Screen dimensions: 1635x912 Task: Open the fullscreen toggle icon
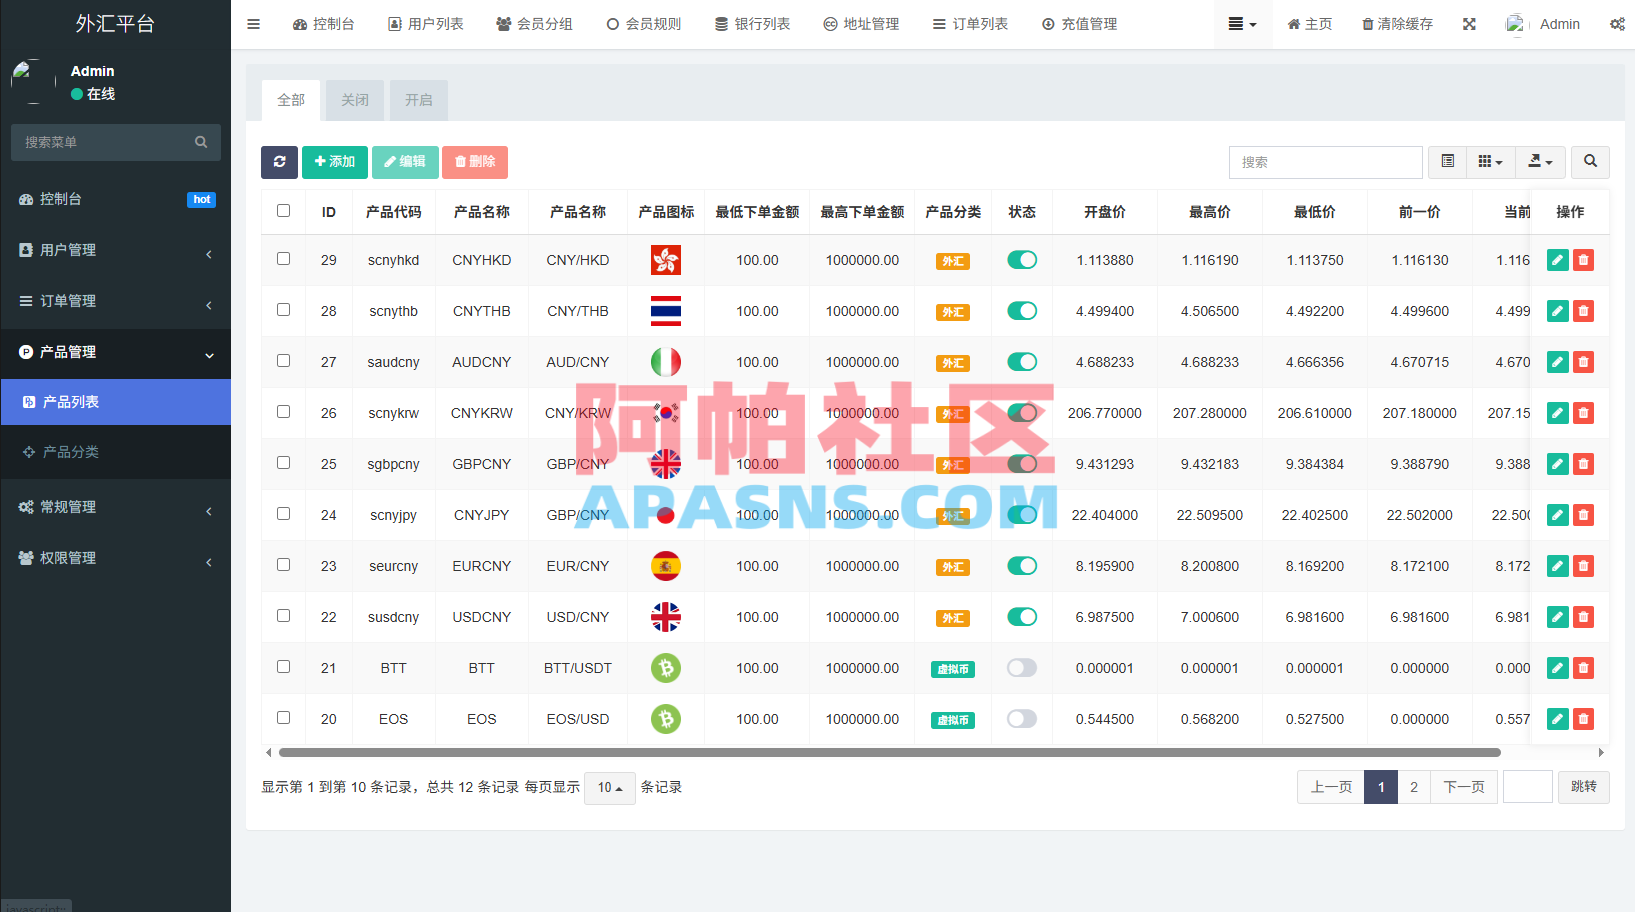[1469, 24]
